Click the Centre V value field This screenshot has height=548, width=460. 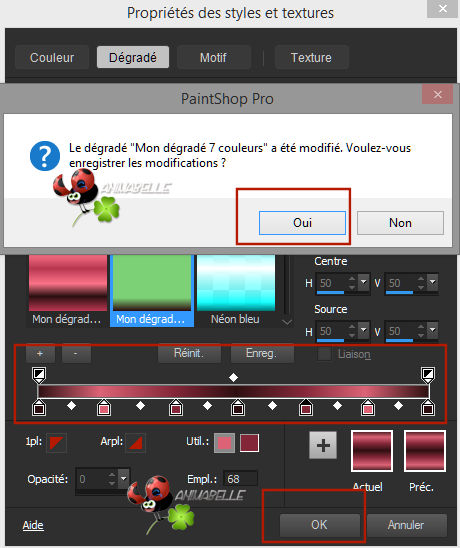click(x=401, y=283)
